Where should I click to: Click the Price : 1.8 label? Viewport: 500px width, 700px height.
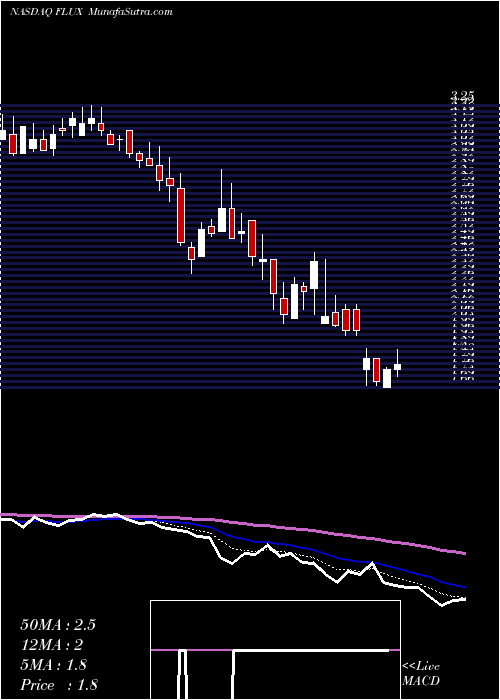coord(58,685)
